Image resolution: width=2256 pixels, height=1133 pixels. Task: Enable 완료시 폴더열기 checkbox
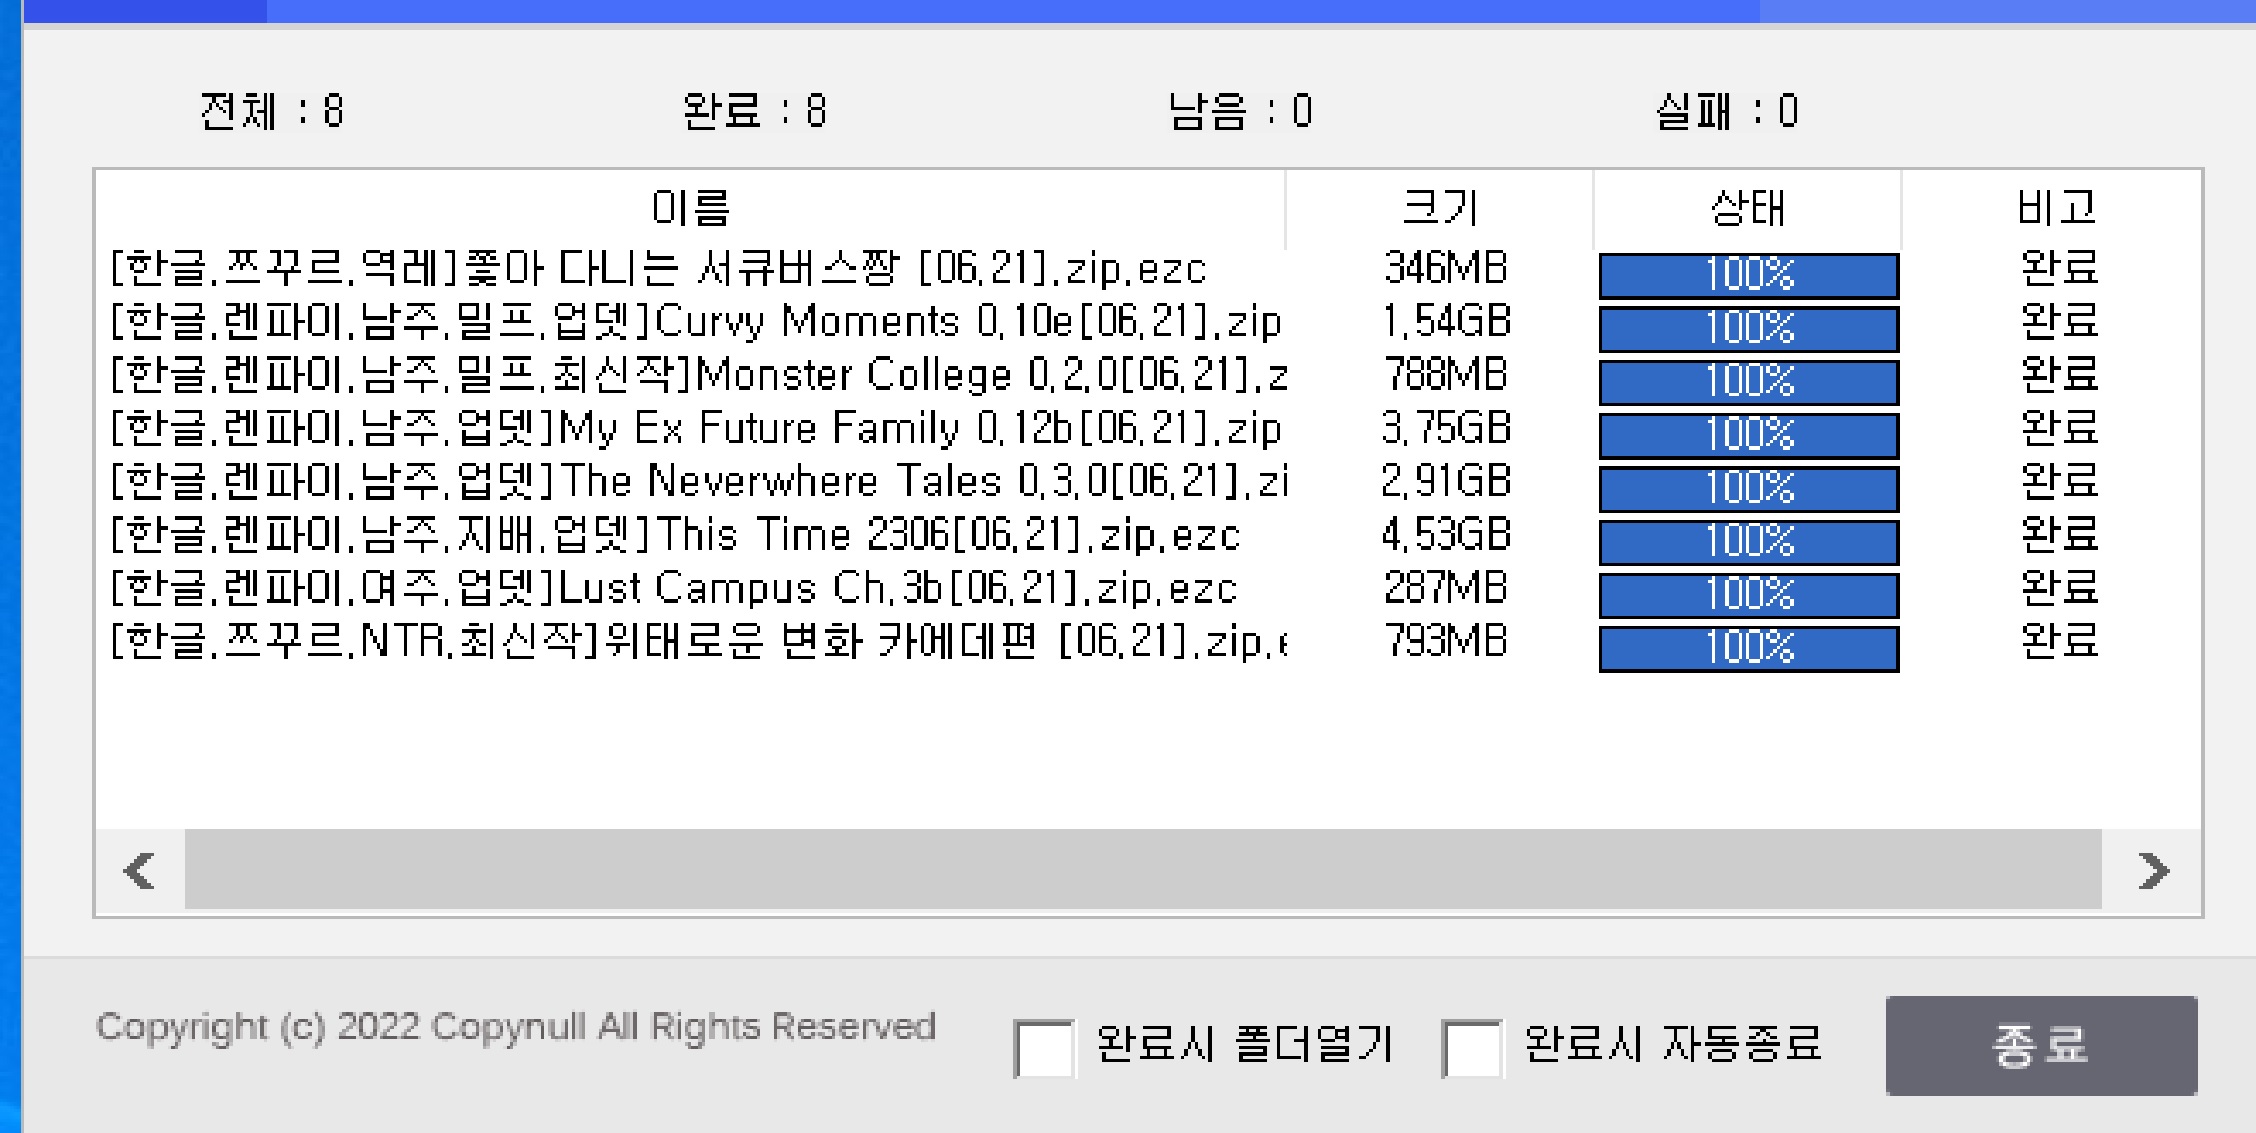click(1043, 1048)
